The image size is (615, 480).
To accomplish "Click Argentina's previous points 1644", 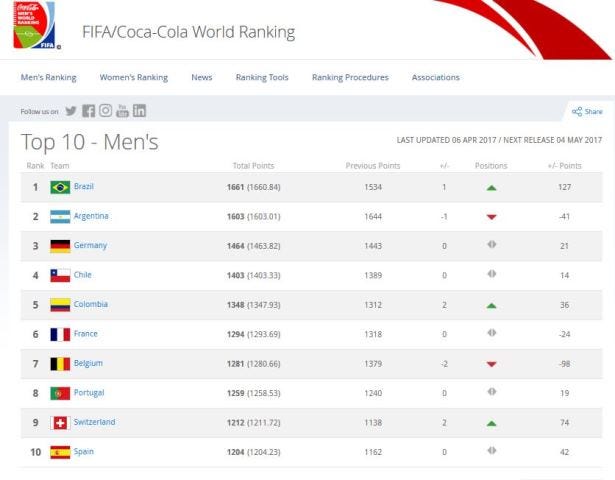I will pyautogui.click(x=373, y=216).
